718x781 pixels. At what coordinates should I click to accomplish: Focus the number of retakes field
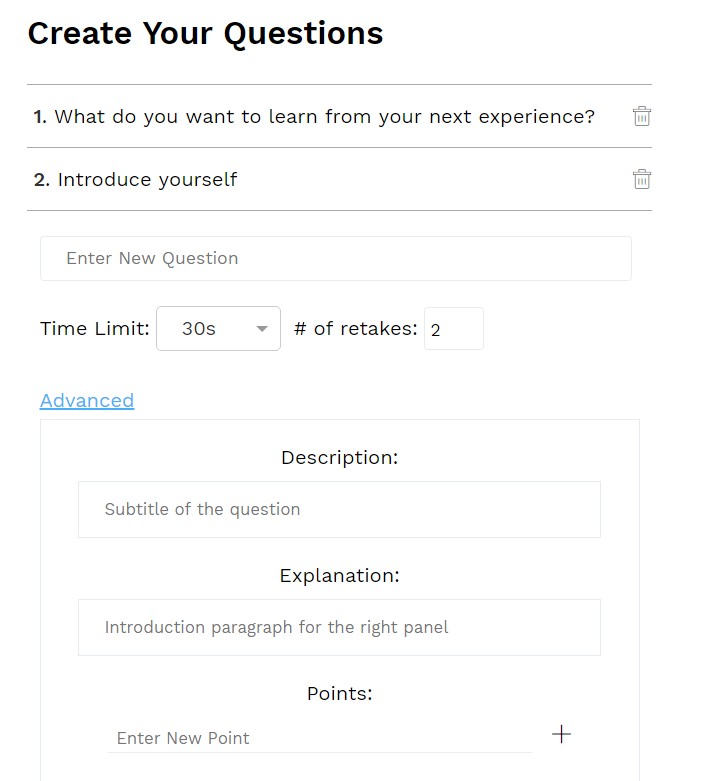coord(454,329)
